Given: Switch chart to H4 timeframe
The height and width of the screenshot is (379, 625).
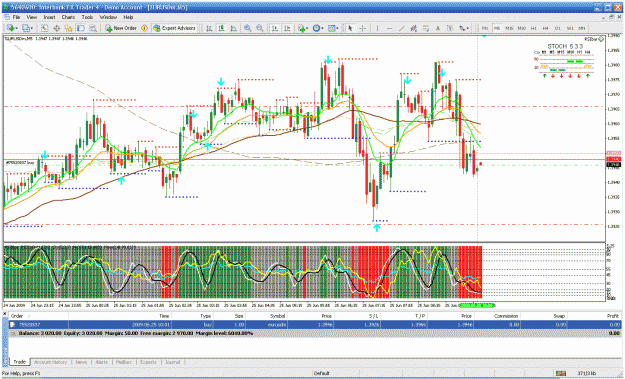Looking at the screenshot, I should tap(546, 28).
